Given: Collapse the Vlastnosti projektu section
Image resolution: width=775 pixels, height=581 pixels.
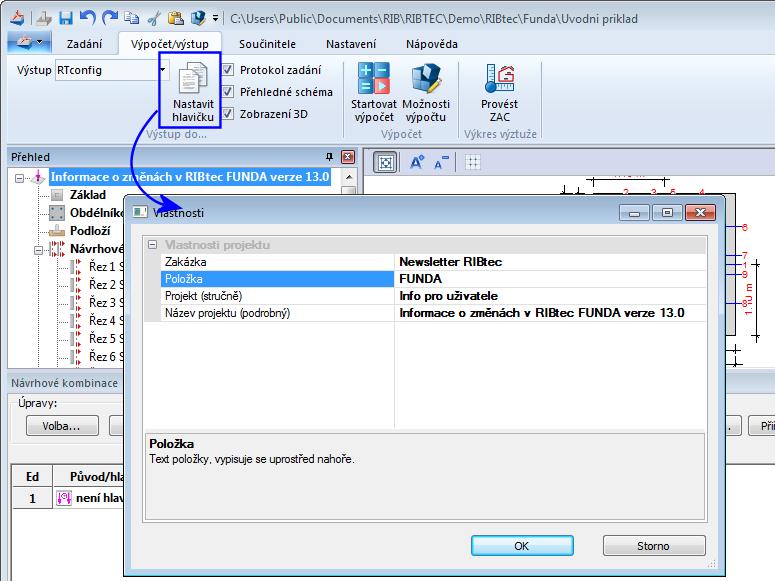Looking at the screenshot, I should pyautogui.click(x=153, y=245).
